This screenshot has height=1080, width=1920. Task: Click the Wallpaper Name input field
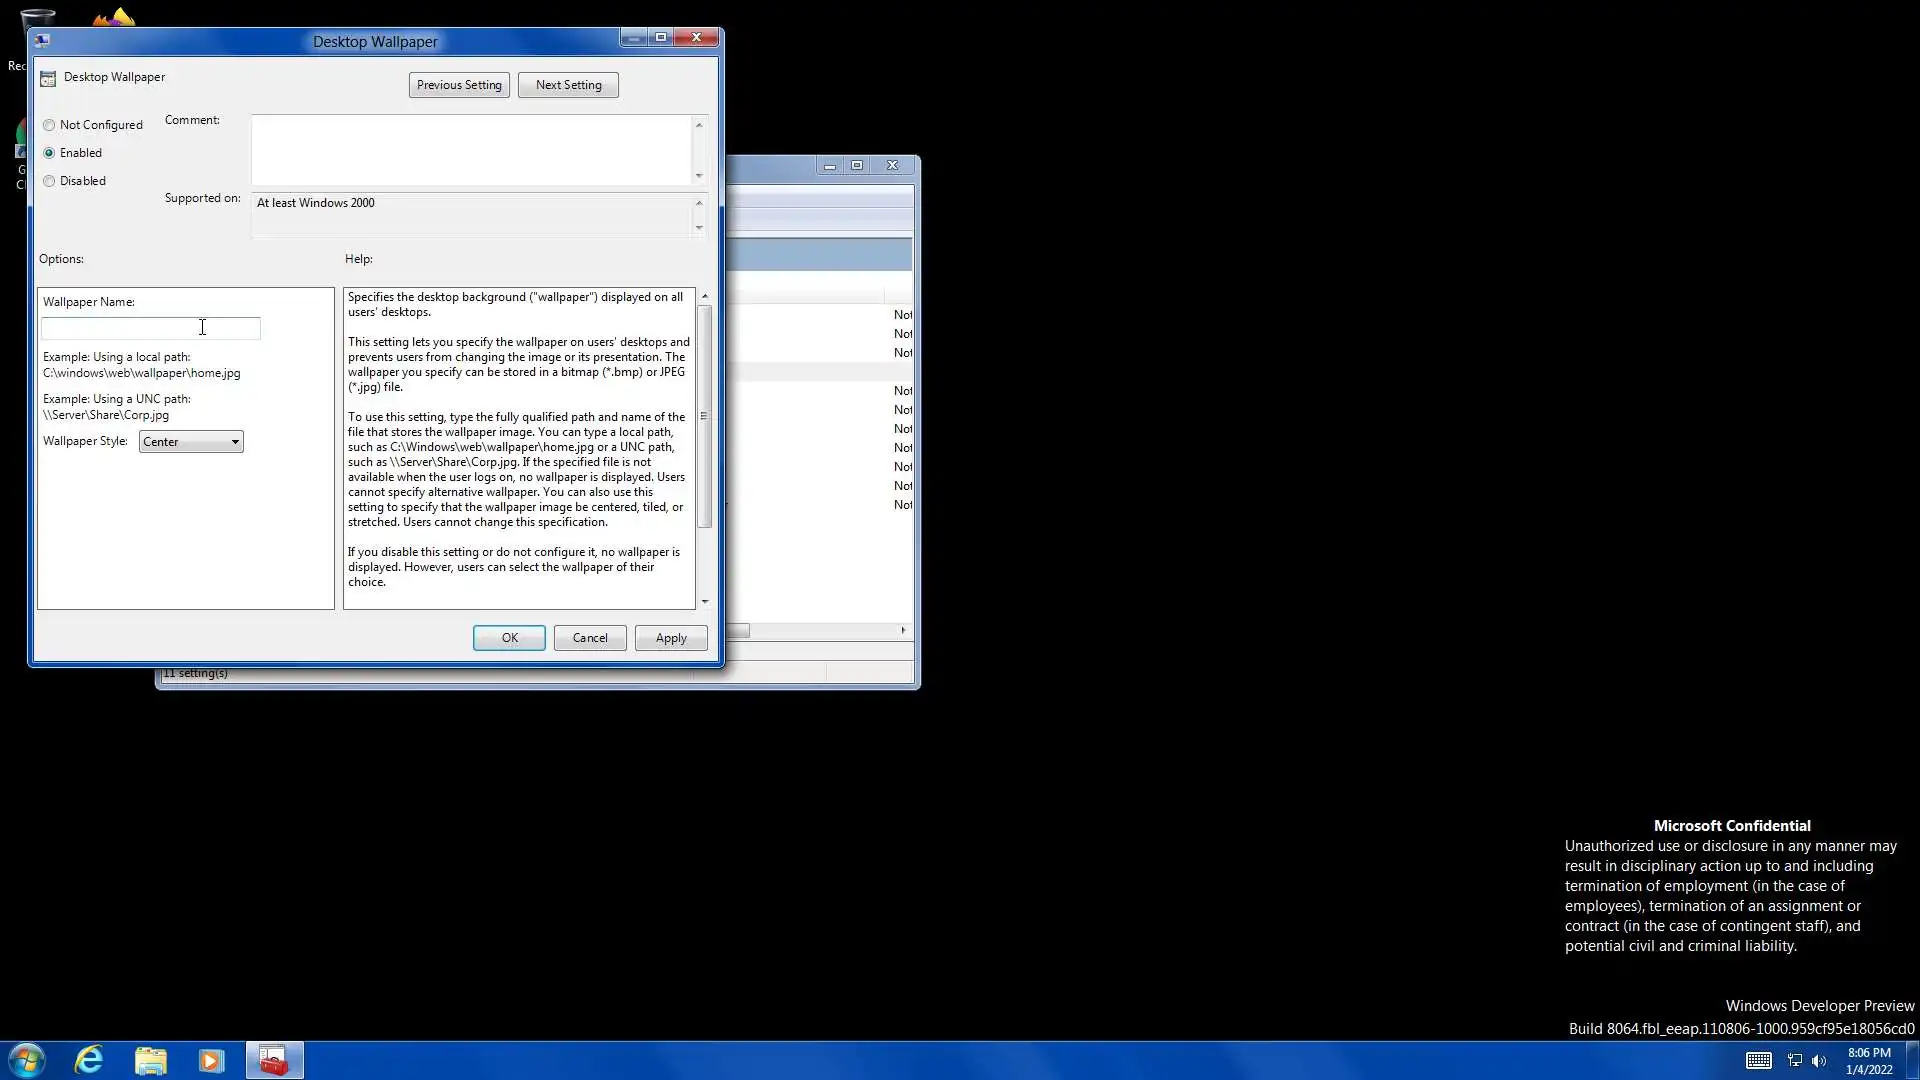[x=150, y=328]
